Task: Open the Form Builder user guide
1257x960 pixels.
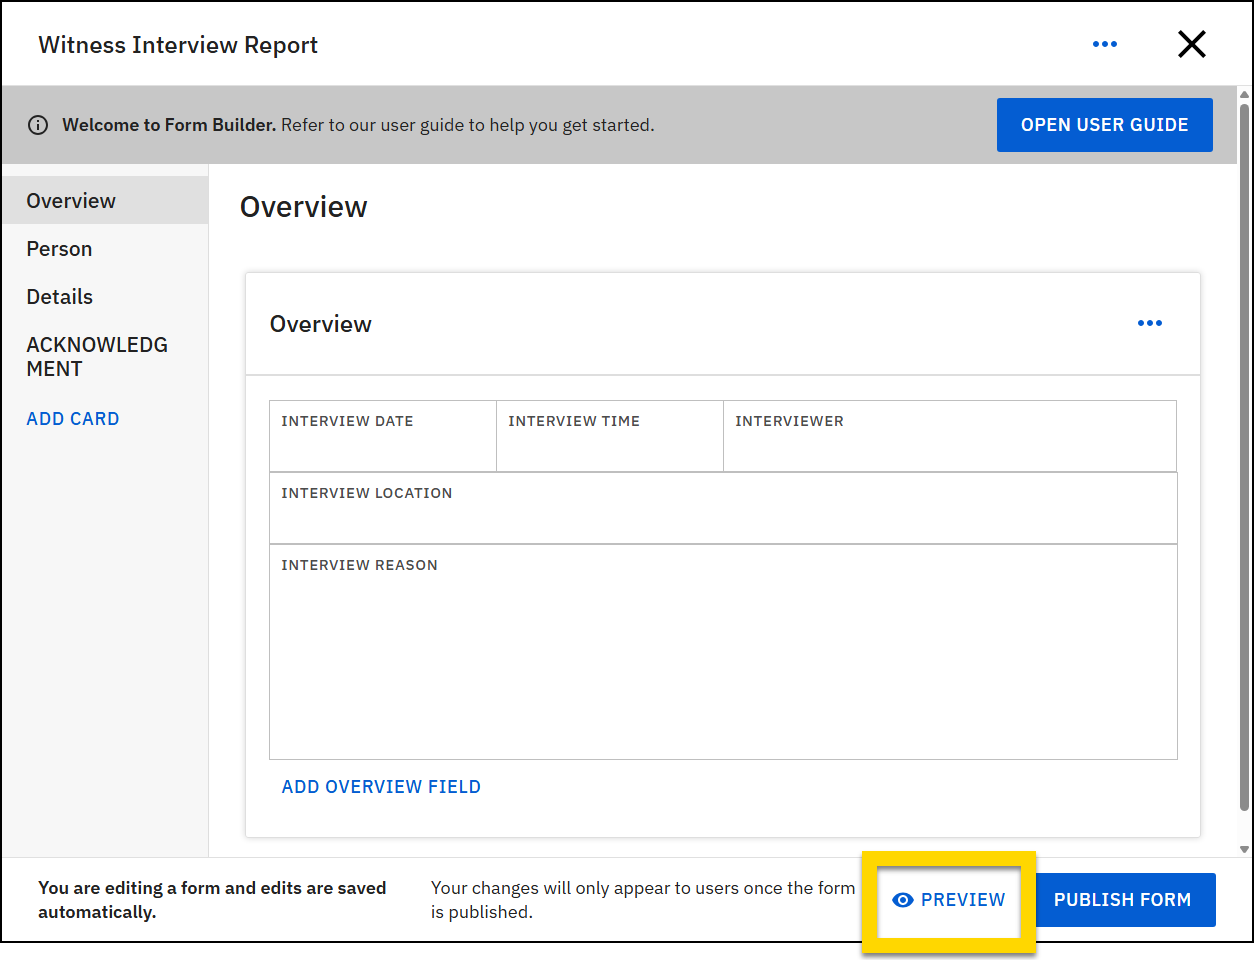Action: pyautogui.click(x=1104, y=124)
